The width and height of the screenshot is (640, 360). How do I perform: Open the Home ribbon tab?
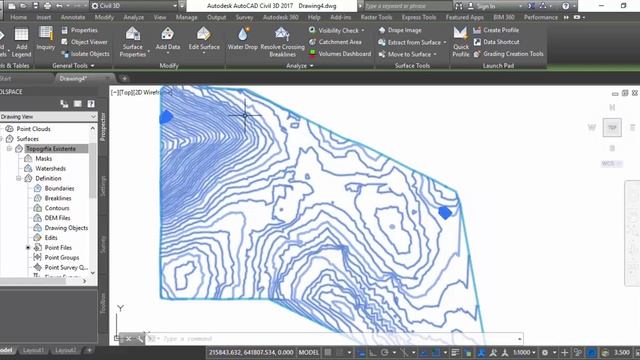coord(18,17)
